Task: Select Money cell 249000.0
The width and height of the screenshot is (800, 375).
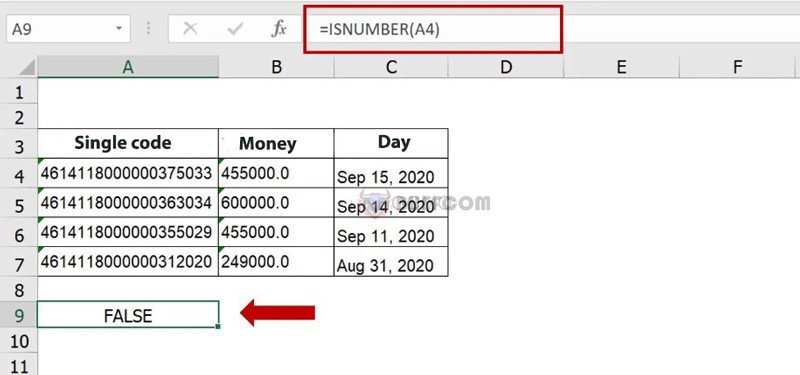Action: (276, 262)
